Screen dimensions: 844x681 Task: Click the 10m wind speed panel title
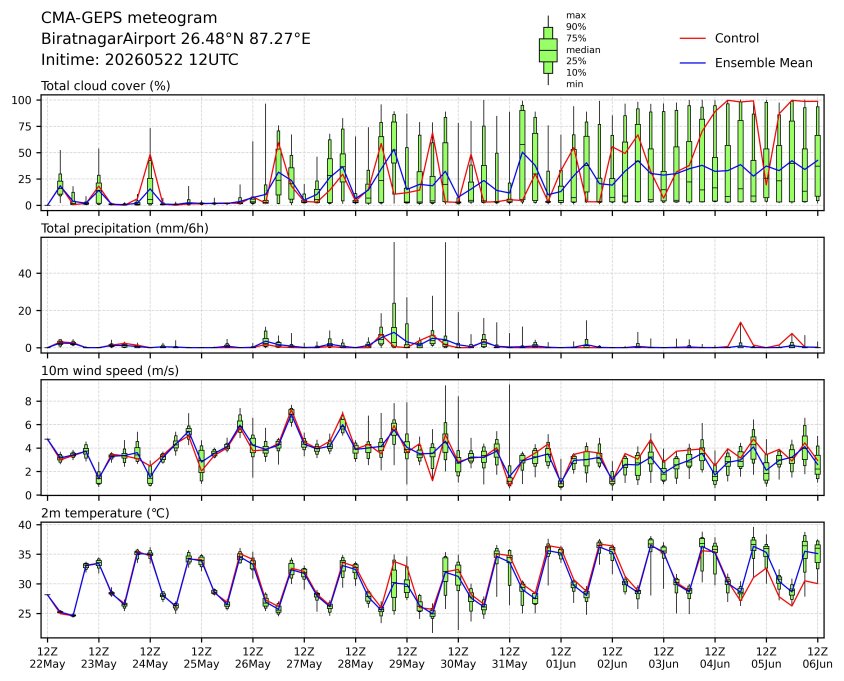pos(110,370)
